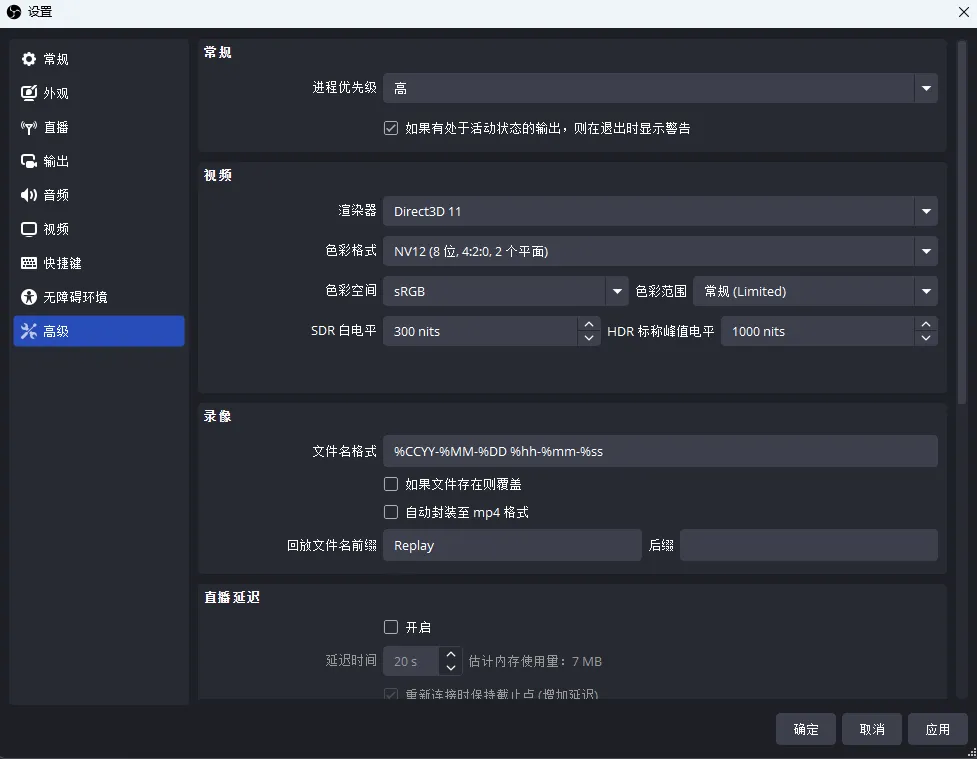Screen dimensions: 977x759
Task: Select the 音频 speaker icon
Action: click(29, 195)
